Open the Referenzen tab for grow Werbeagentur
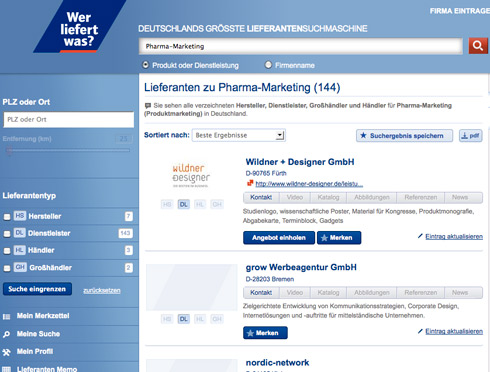This screenshot has width=490, height=372. click(x=421, y=293)
